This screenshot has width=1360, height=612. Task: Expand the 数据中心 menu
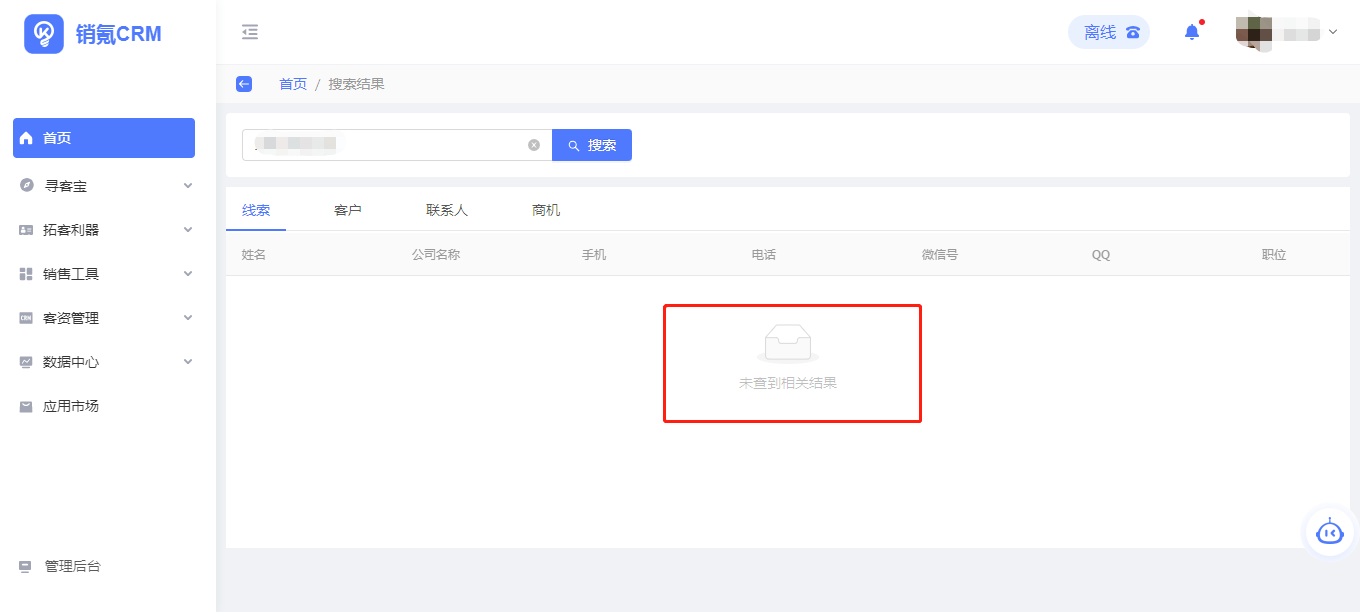(105, 362)
